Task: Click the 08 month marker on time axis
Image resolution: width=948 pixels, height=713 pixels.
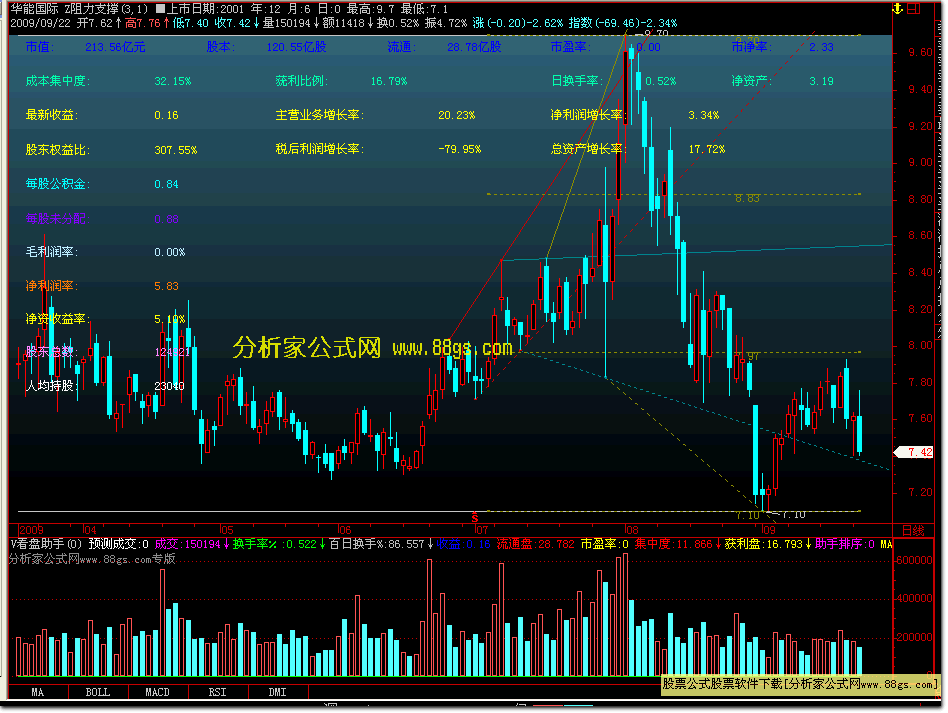Action: [x=631, y=530]
